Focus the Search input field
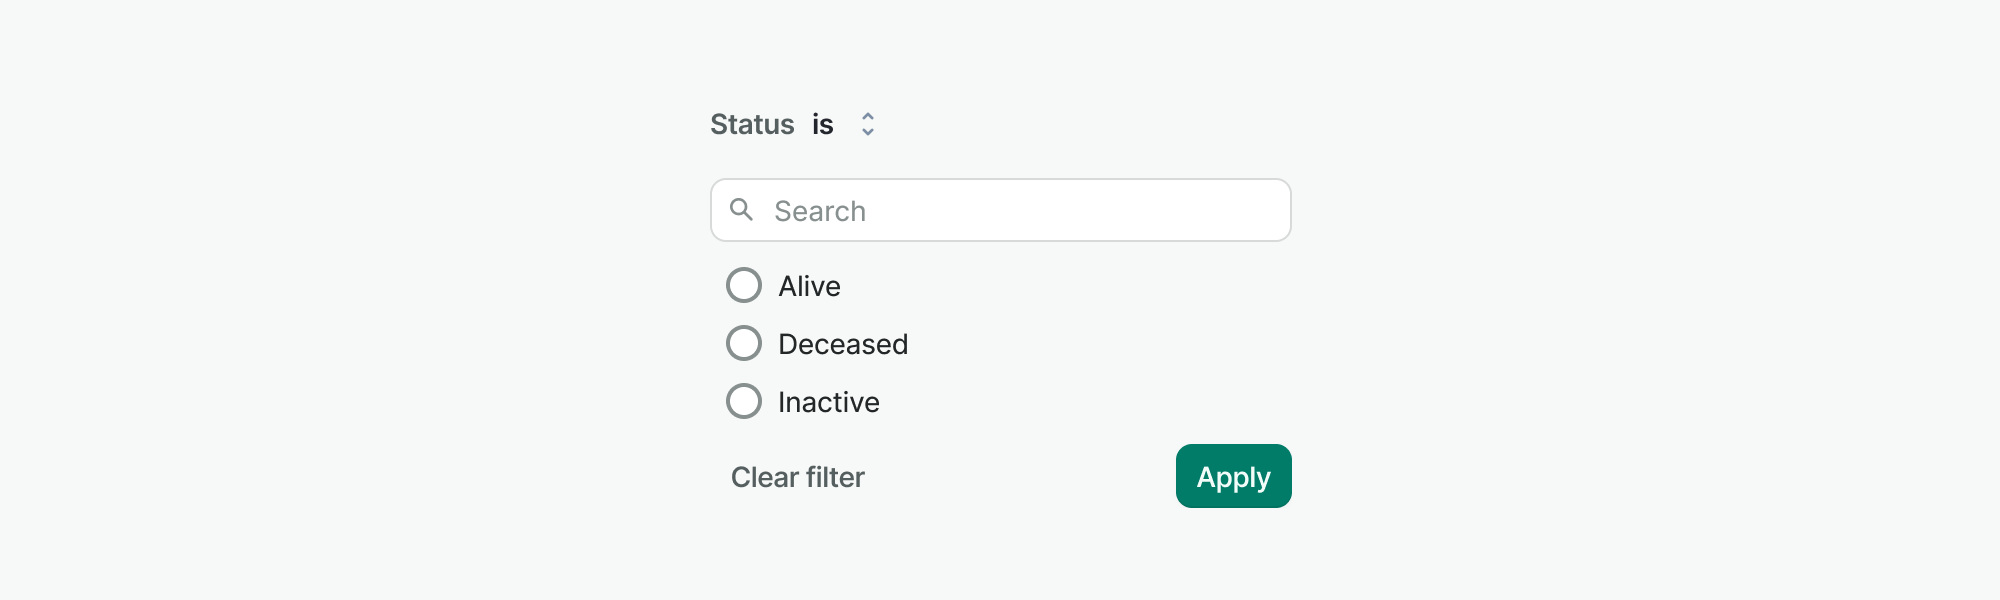The image size is (2000, 600). point(1001,210)
